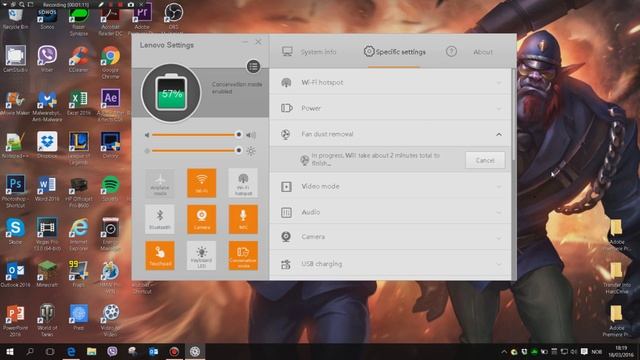
Task: Cancel the fan dust removal
Action: (485, 160)
